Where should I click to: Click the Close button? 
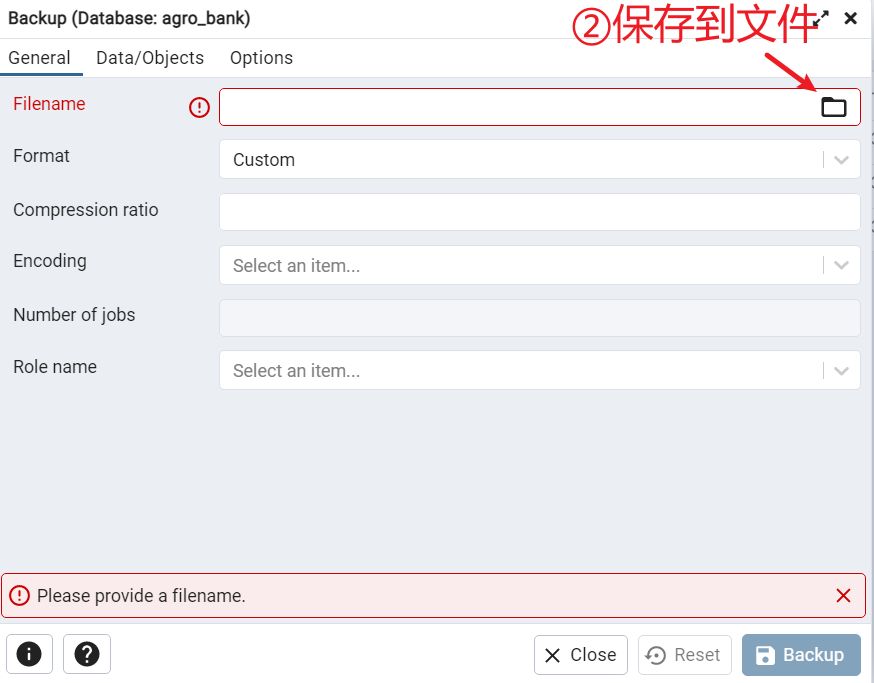coord(580,655)
